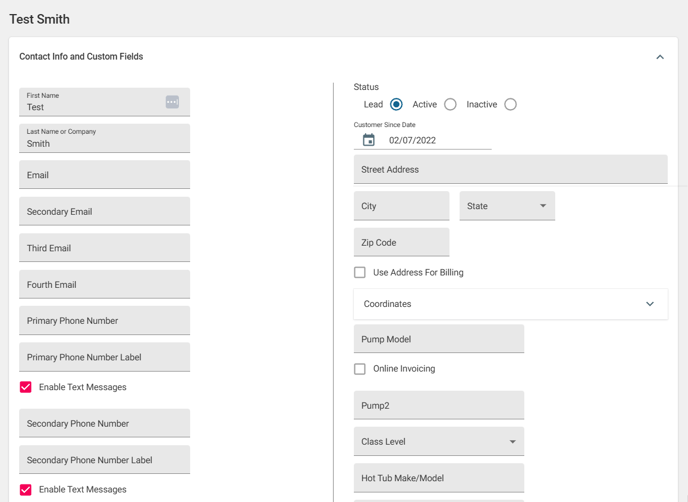Select the Zip Code field
Screen dimensions: 688x502
pos(401,243)
